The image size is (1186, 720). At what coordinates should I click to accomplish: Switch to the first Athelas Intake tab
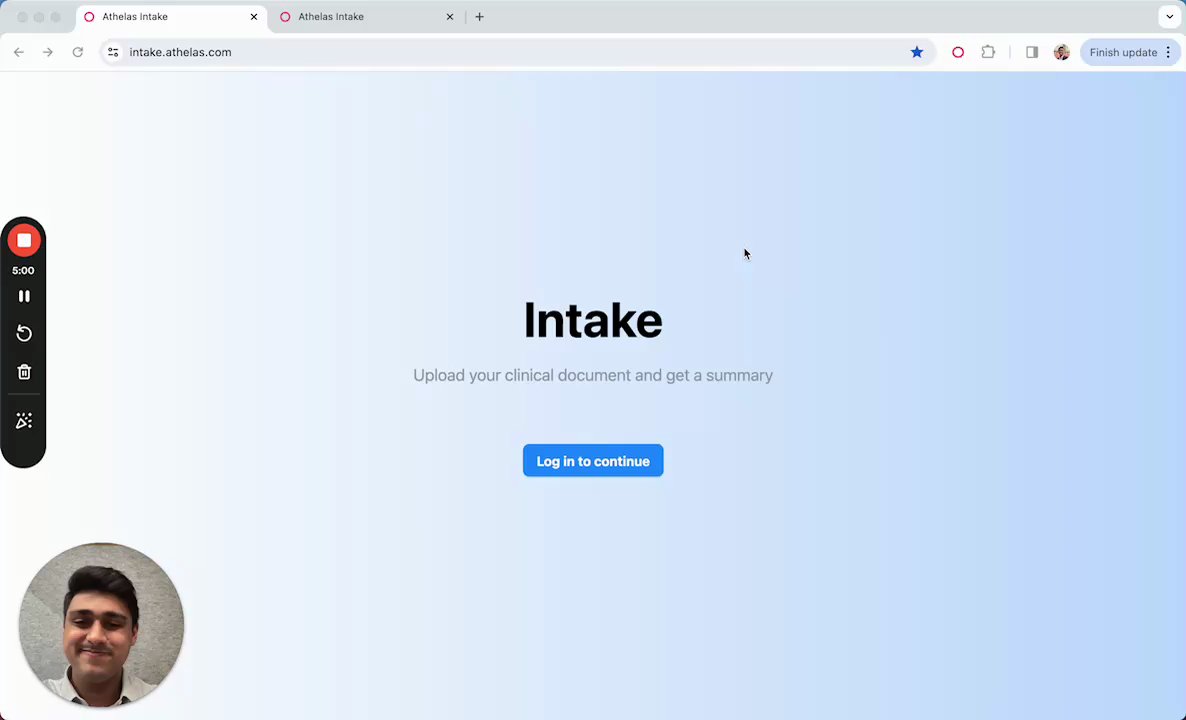click(170, 17)
